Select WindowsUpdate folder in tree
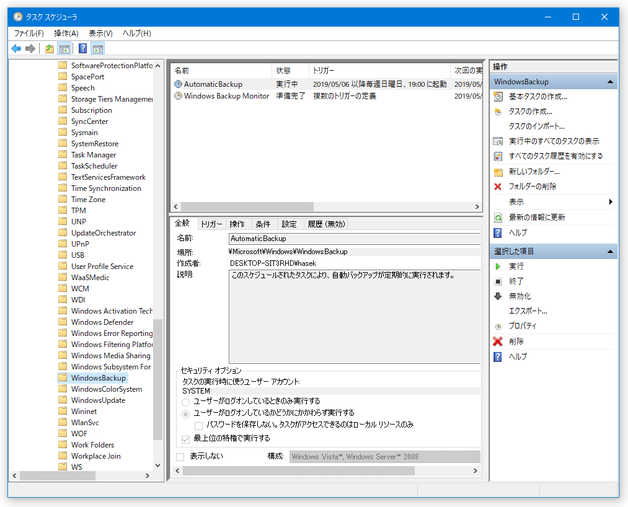 [98, 400]
